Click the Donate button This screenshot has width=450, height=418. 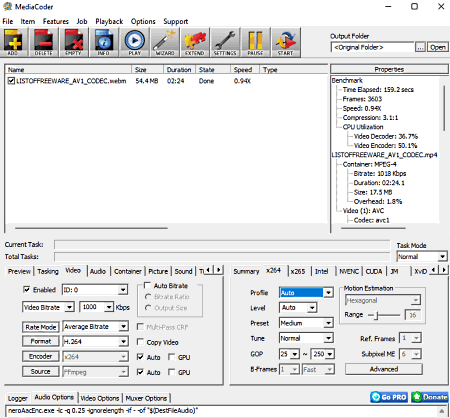(x=430, y=397)
